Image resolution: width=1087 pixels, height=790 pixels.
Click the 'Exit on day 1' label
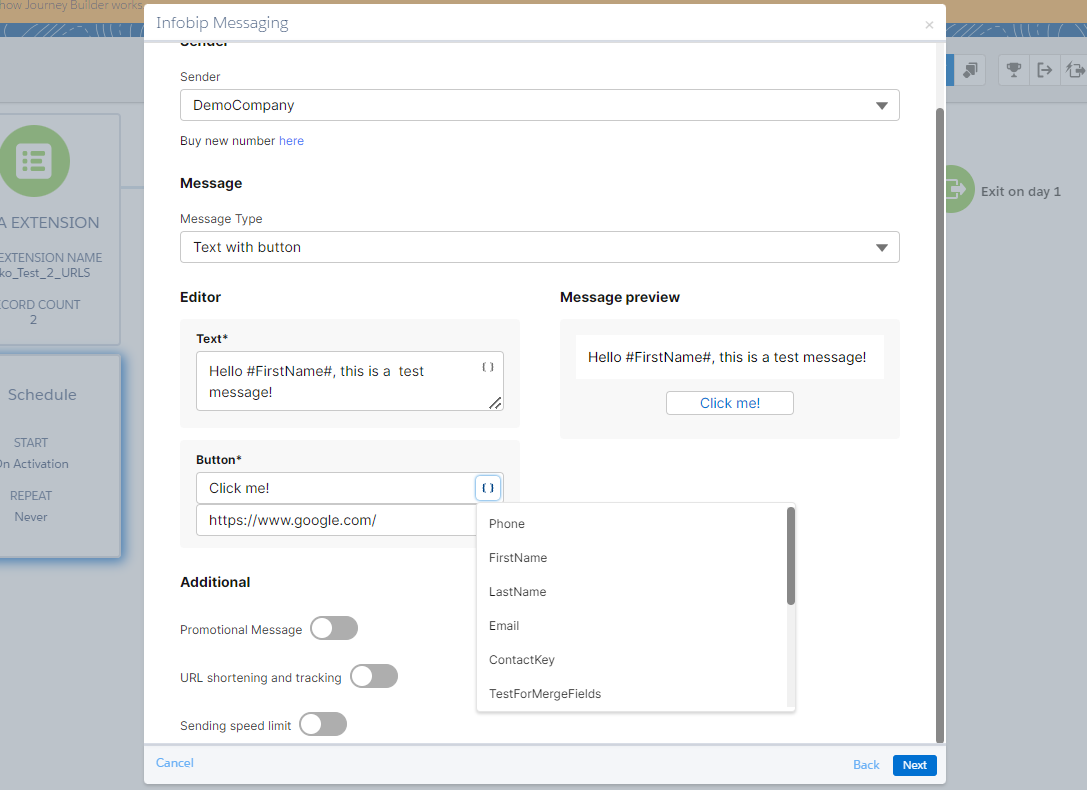coord(1020,192)
